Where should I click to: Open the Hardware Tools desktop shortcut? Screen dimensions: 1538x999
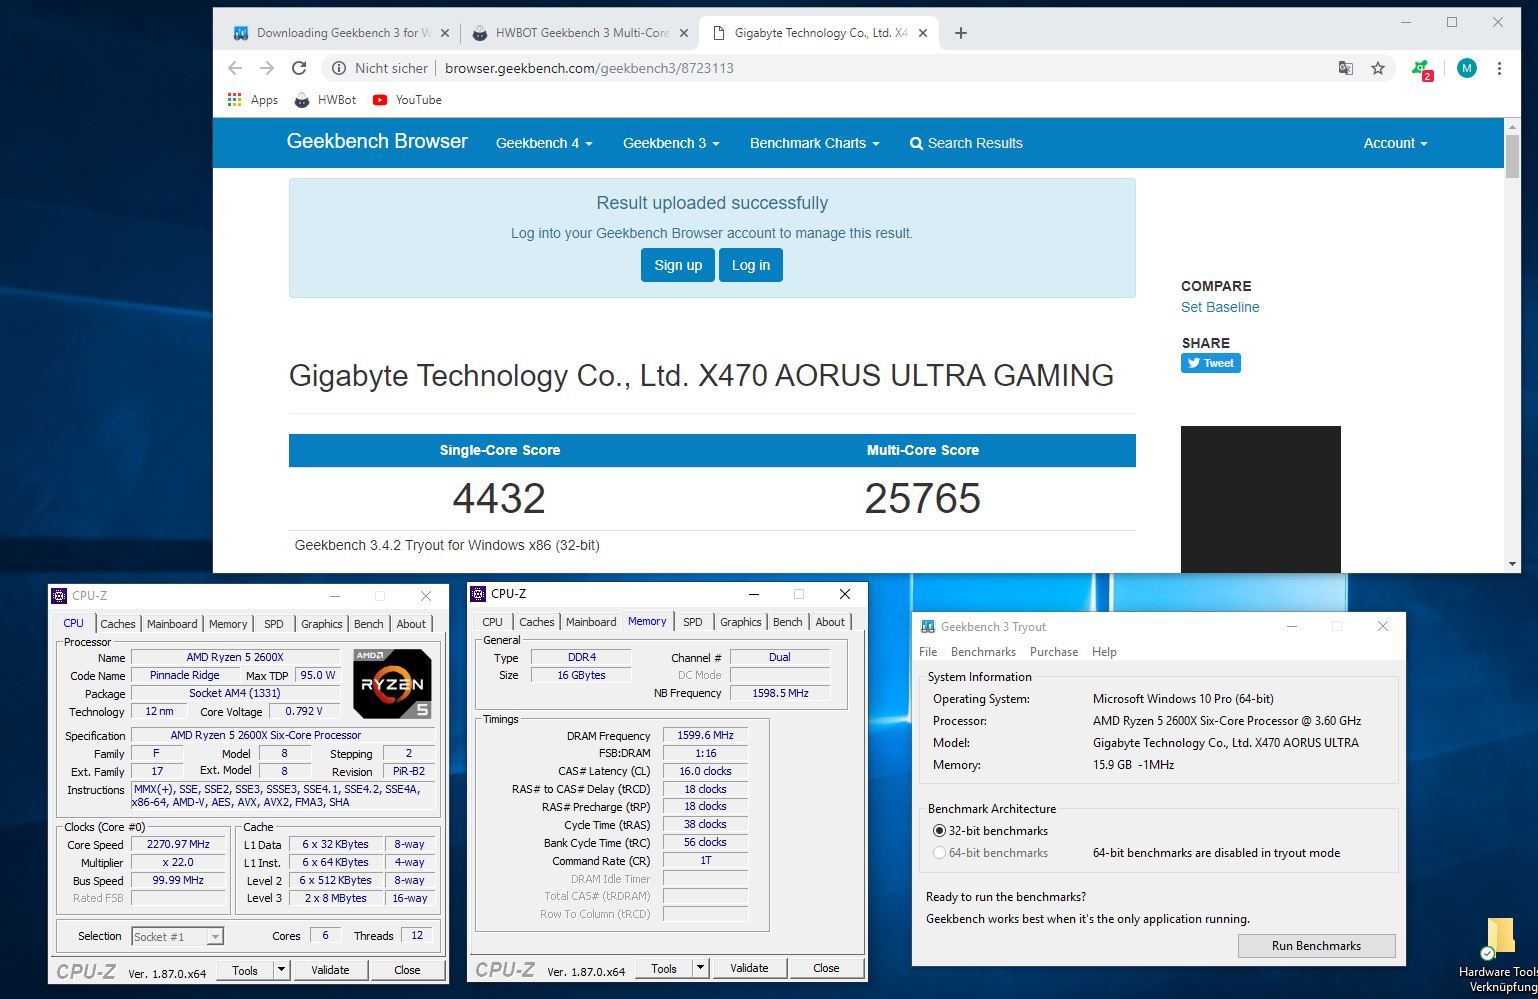1498,955
